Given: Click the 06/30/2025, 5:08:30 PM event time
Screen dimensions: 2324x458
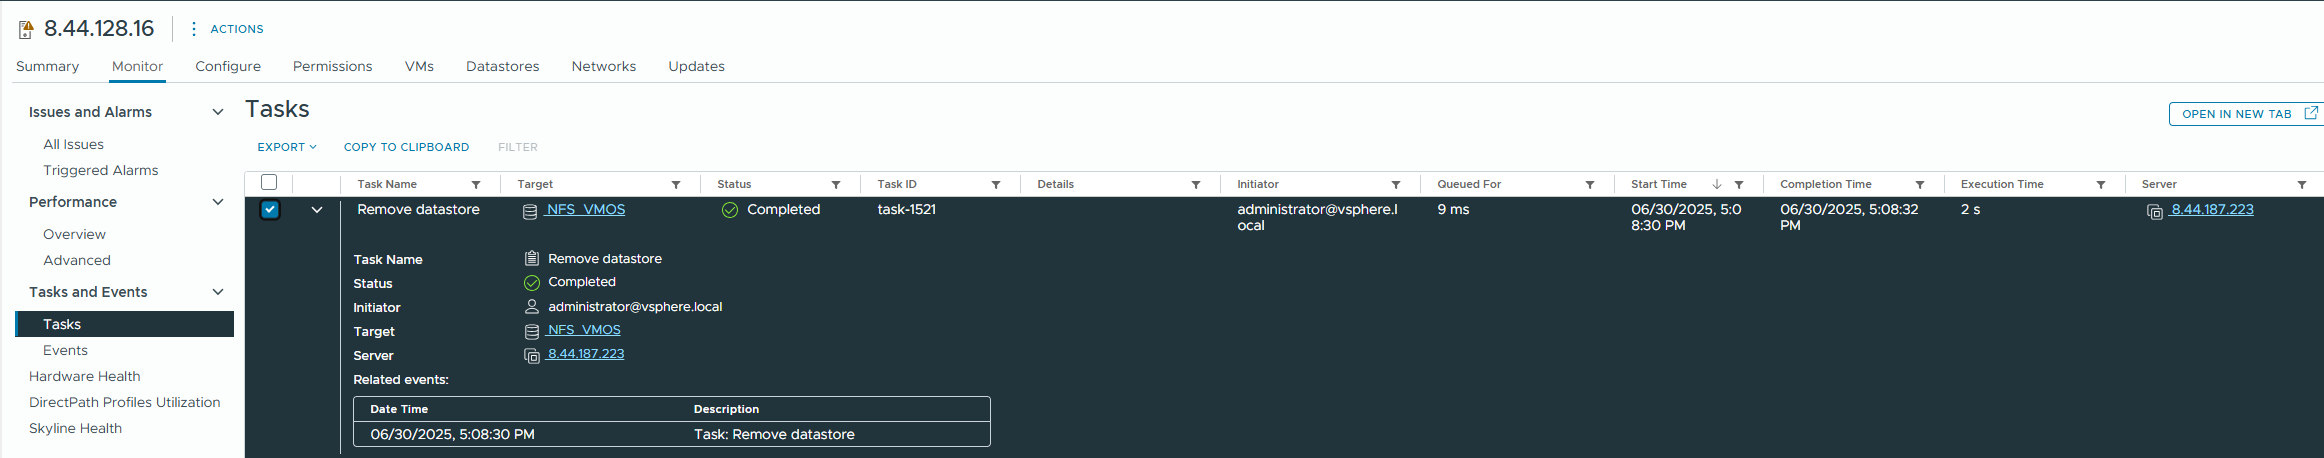Looking at the screenshot, I should click(x=452, y=434).
